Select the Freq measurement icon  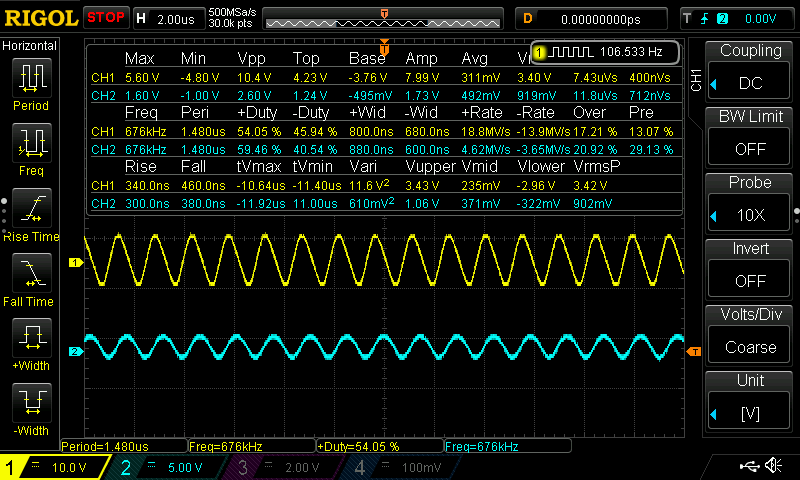(32, 143)
